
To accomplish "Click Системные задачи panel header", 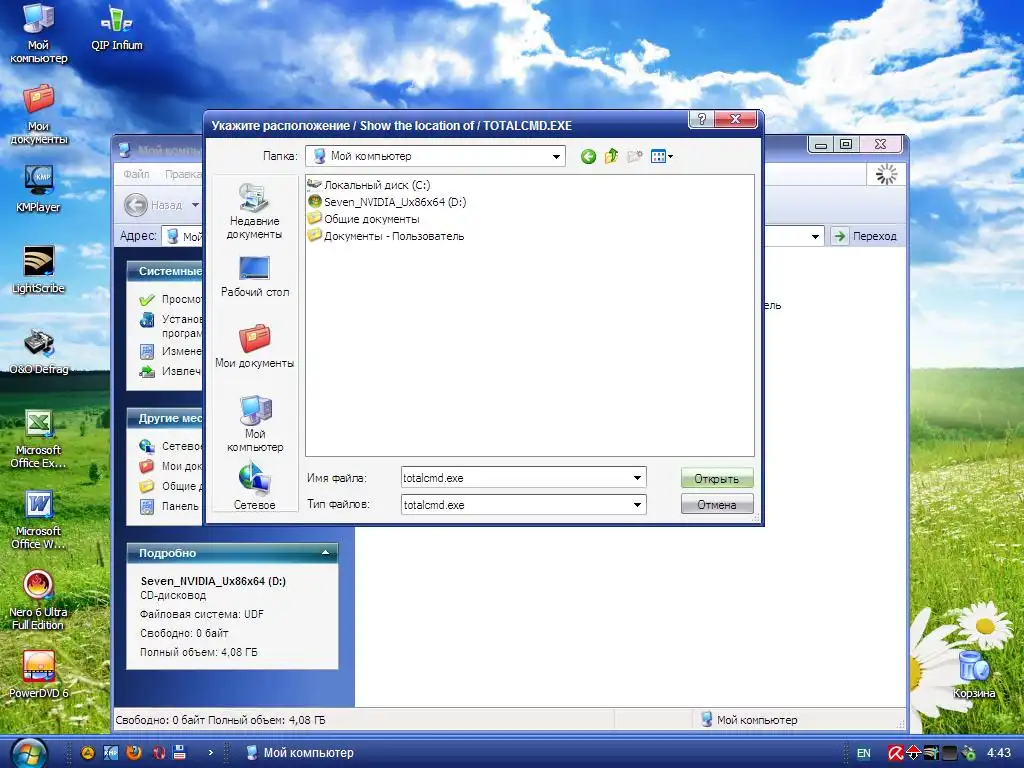I will 165,271.
